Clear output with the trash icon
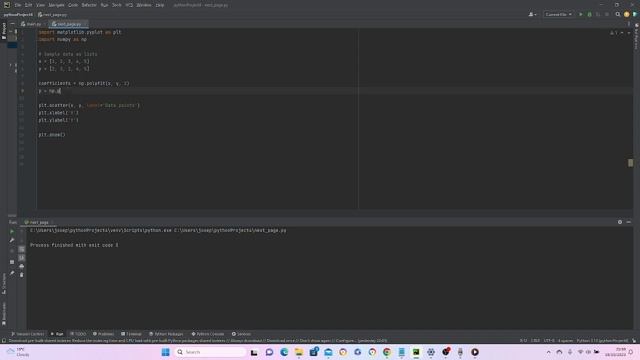Screen dimensions: 640x360 tap(22, 275)
